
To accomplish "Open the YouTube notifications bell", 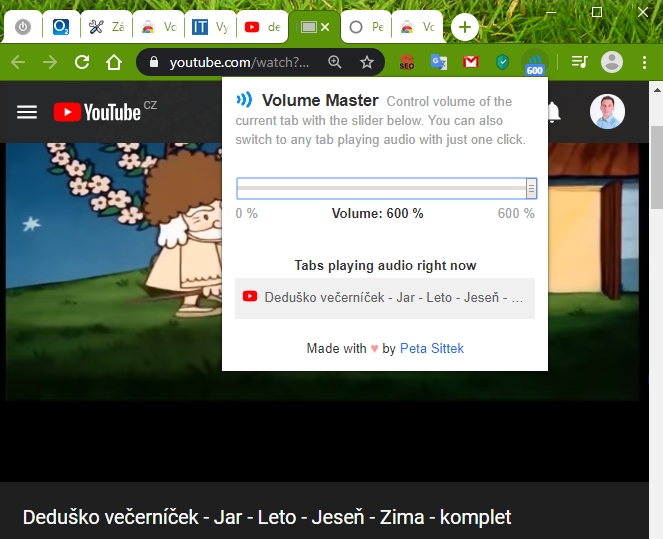I will tap(553, 112).
